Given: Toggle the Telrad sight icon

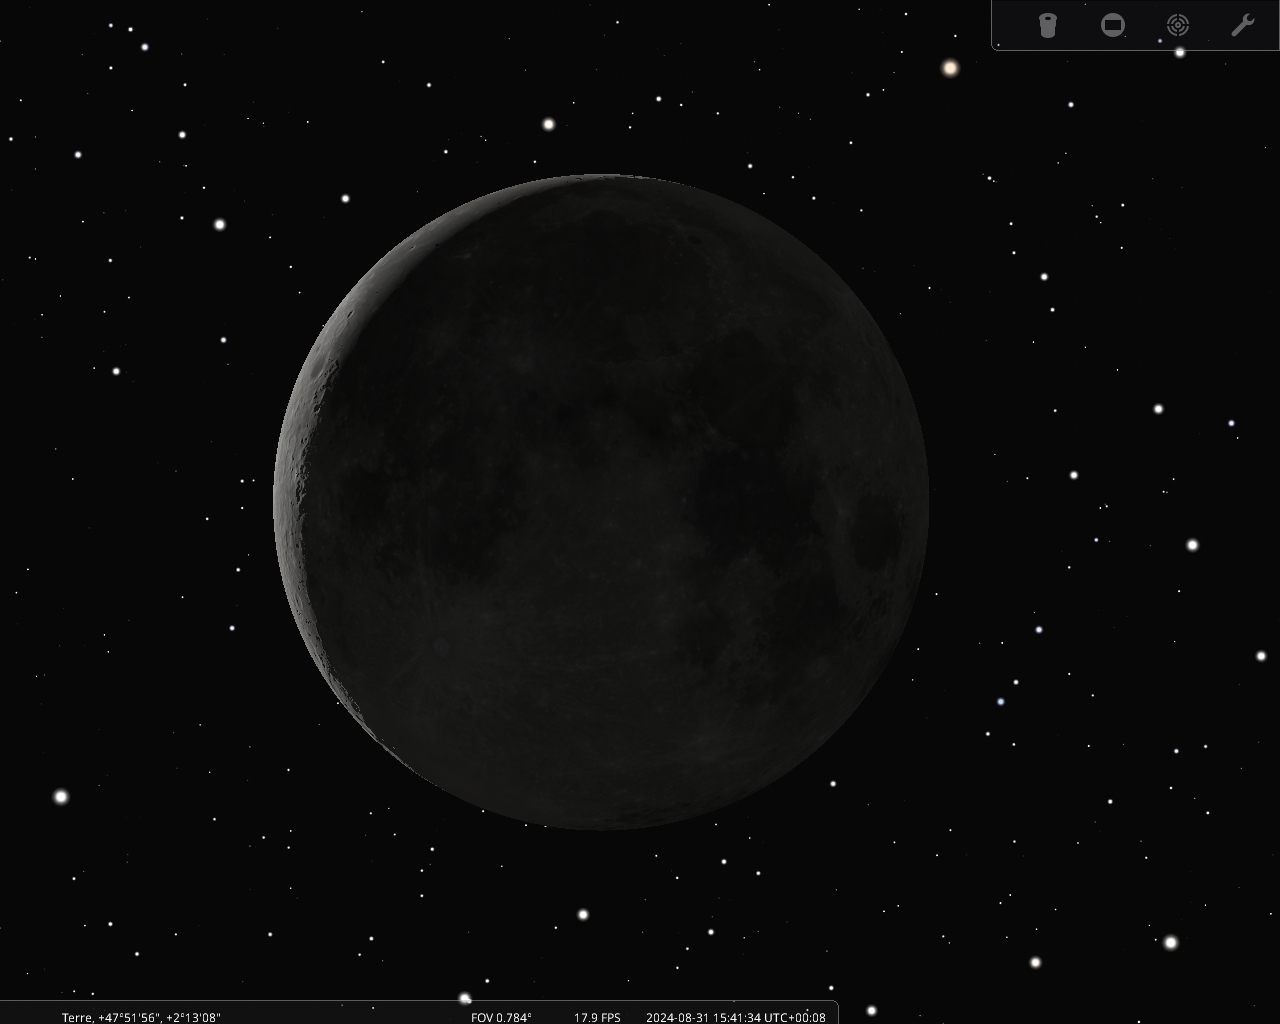Looking at the screenshot, I should click(1178, 25).
